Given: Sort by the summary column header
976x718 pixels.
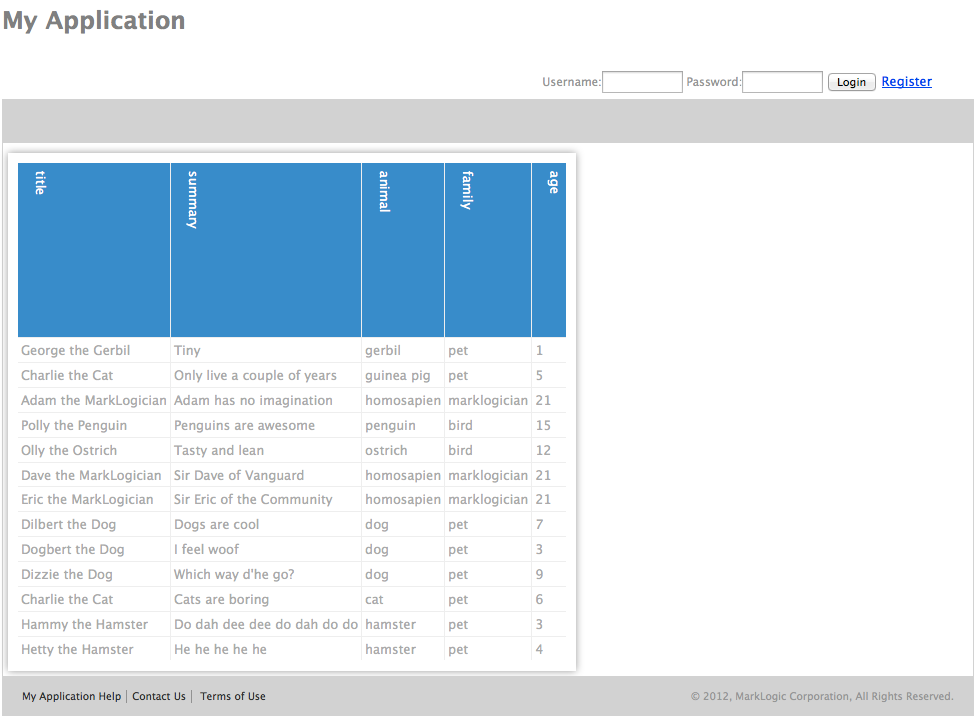Looking at the screenshot, I should (265, 250).
